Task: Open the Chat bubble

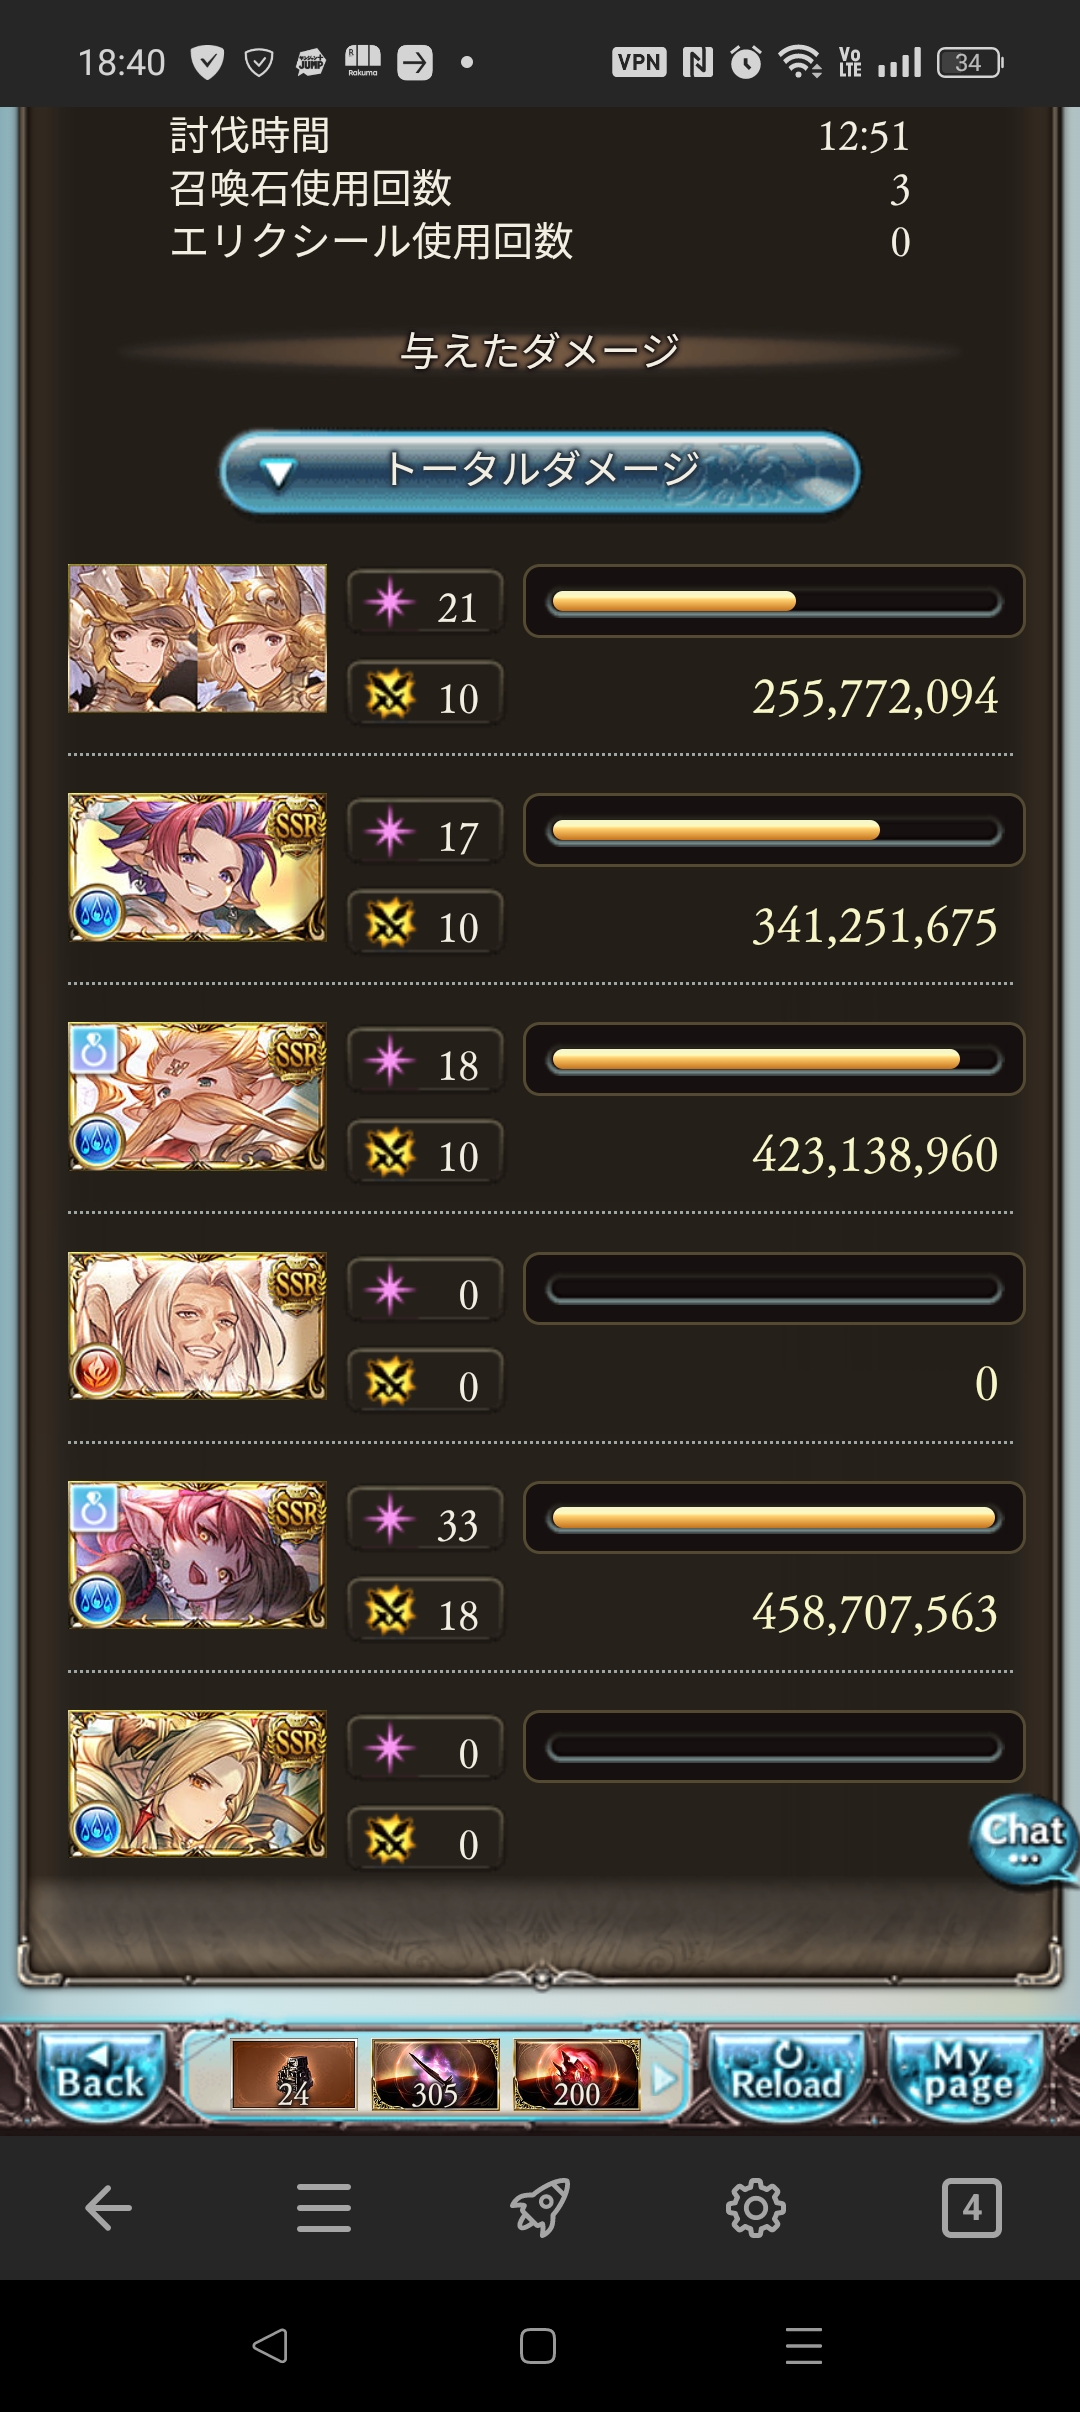Action: point(1023,1841)
